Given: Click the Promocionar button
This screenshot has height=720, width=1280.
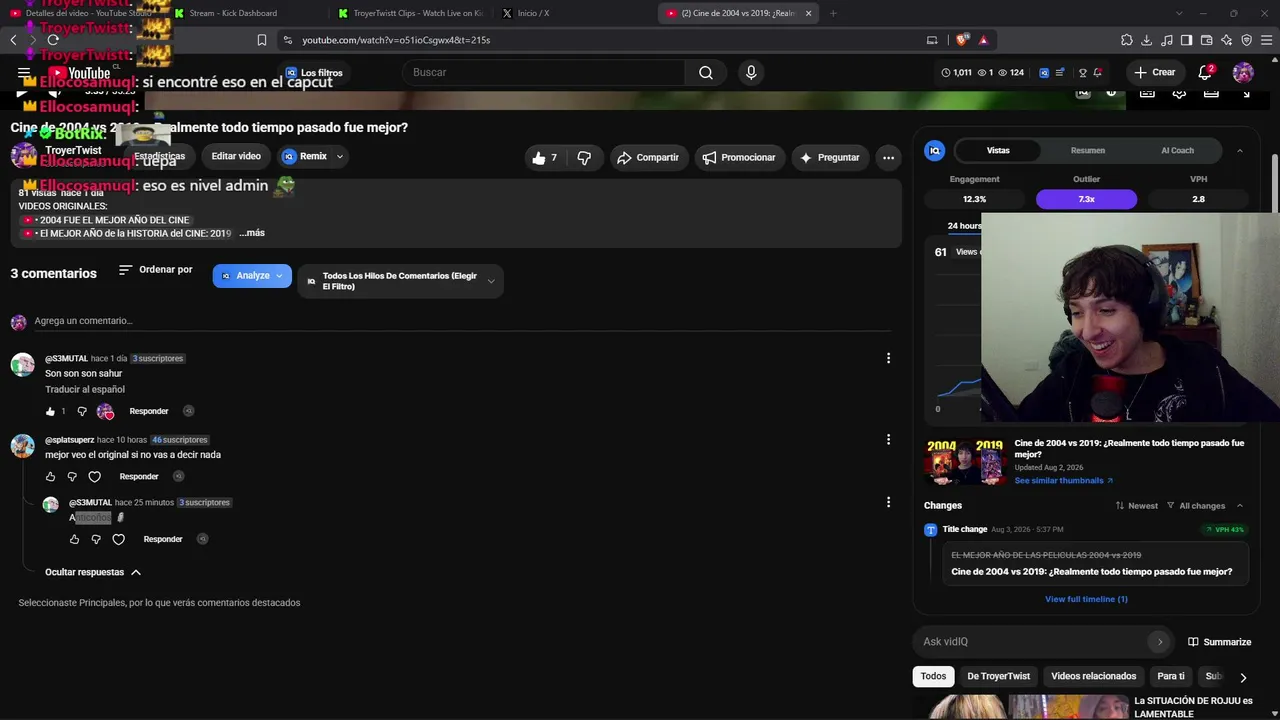Looking at the screenshot, I should [738, 157].
